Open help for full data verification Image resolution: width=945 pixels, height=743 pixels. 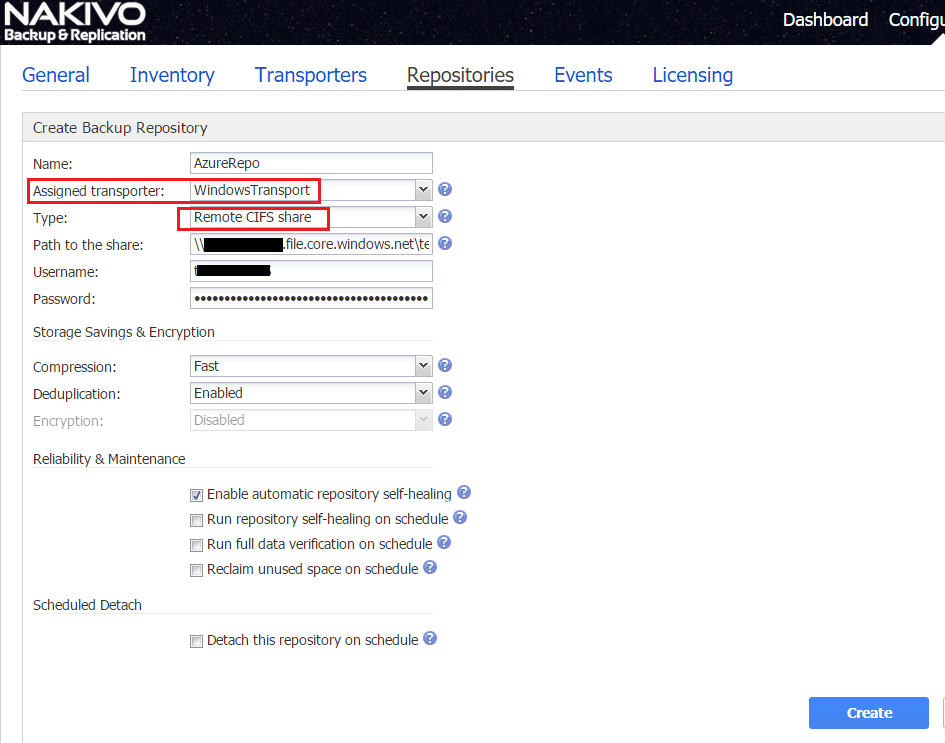(444, 542)
